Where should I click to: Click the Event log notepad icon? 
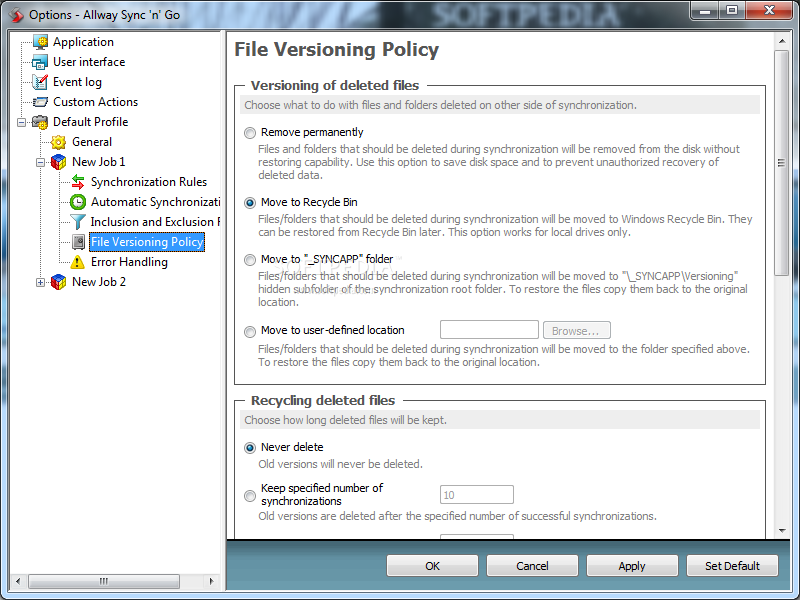pos(40,82)
